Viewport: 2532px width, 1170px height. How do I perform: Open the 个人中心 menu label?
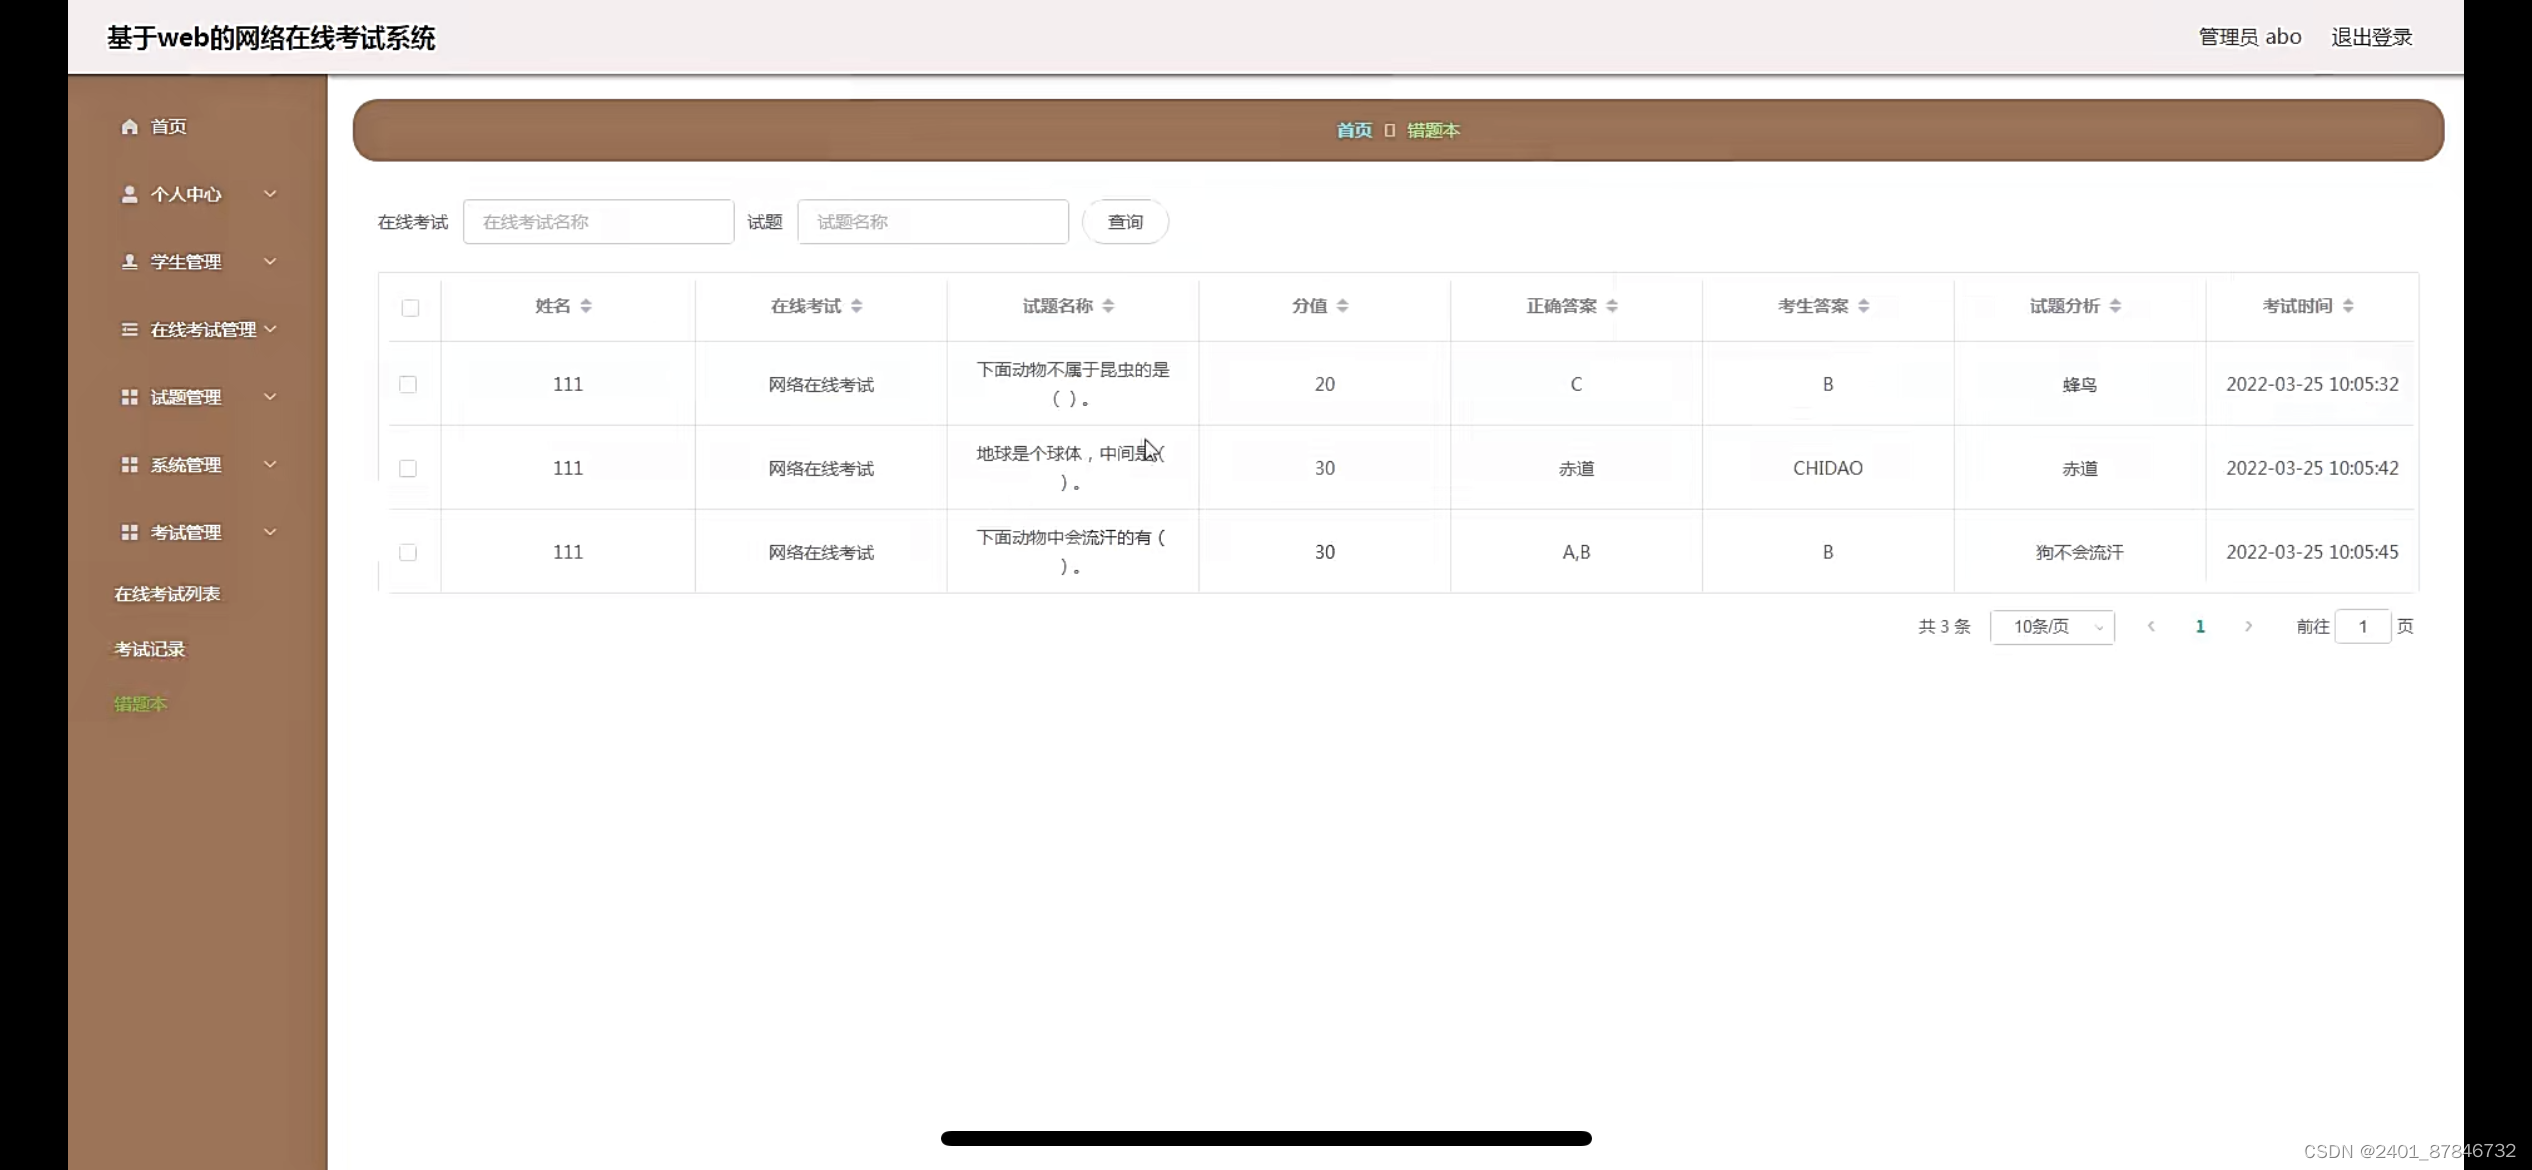point(186,194)
